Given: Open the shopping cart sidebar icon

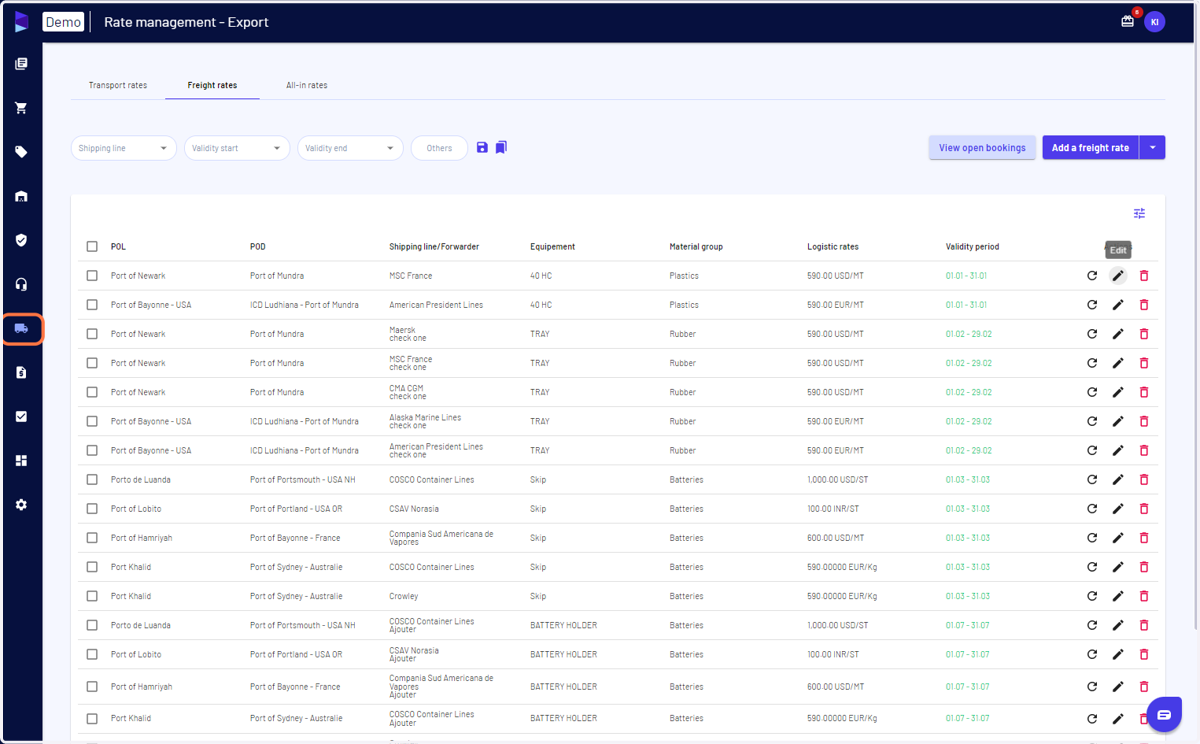Looking at the screenshot, I should click(21, 108).
